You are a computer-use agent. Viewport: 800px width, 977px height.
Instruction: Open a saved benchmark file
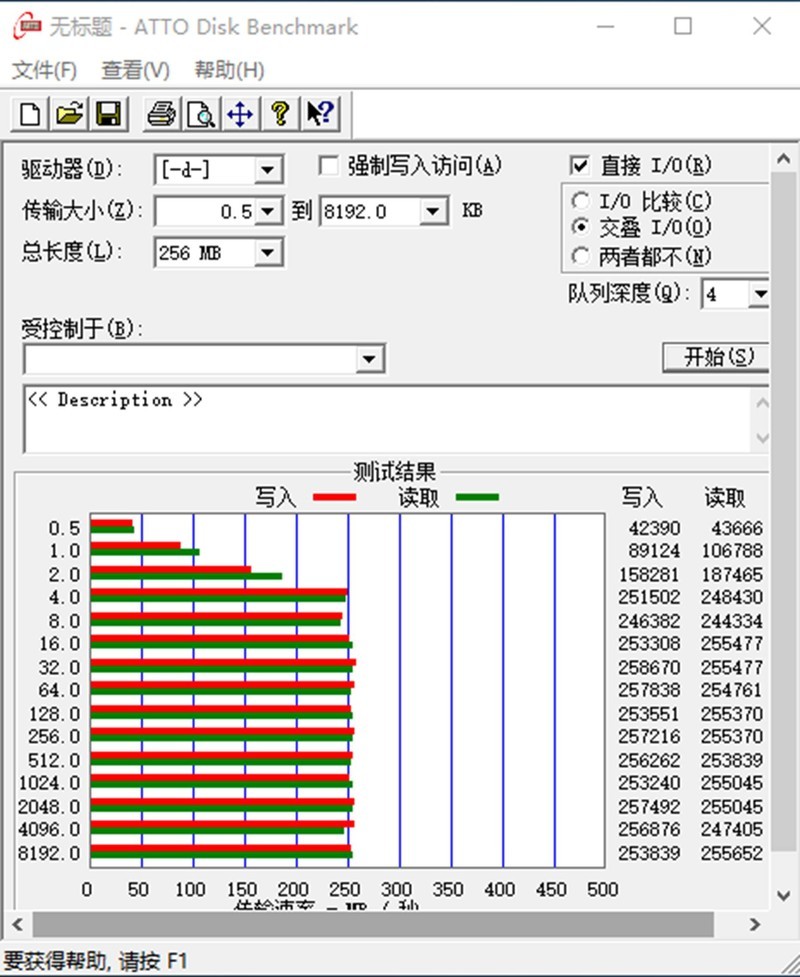click(x=68, y=114)
